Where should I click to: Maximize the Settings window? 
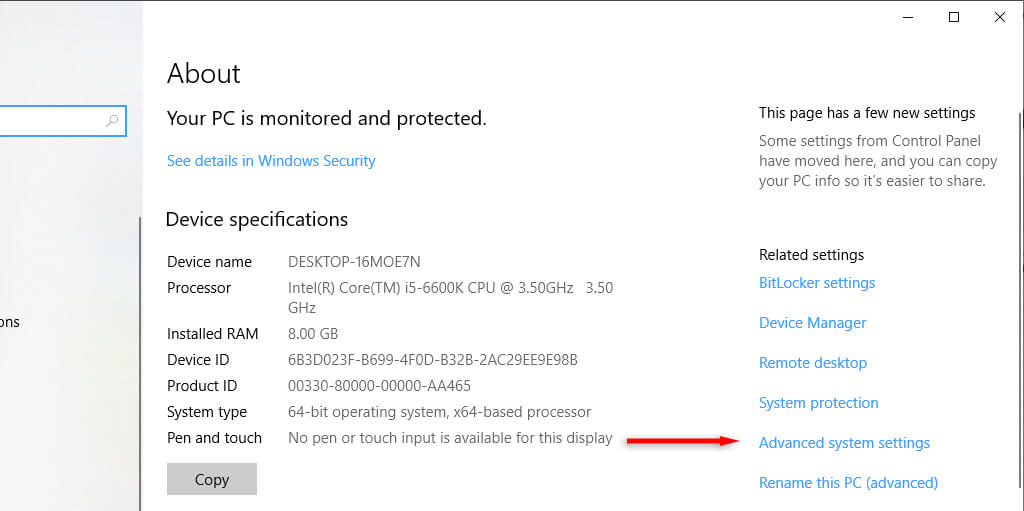(x=954, y=17)
